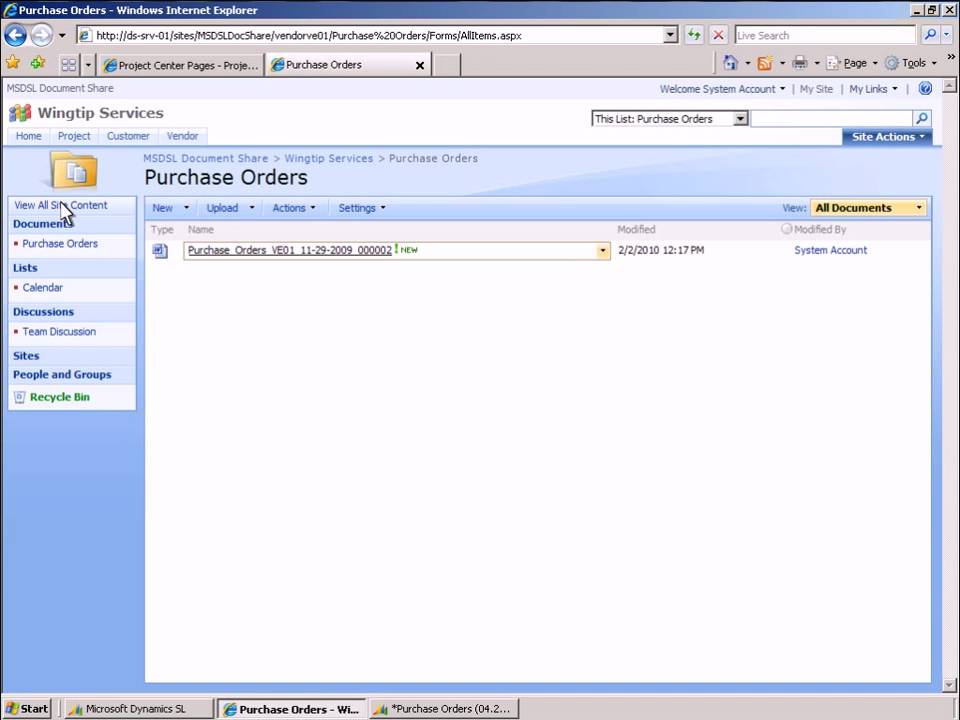Switch to the Home navigation tab
This screenshot has width=960, height=720.
tap(29, 136)
